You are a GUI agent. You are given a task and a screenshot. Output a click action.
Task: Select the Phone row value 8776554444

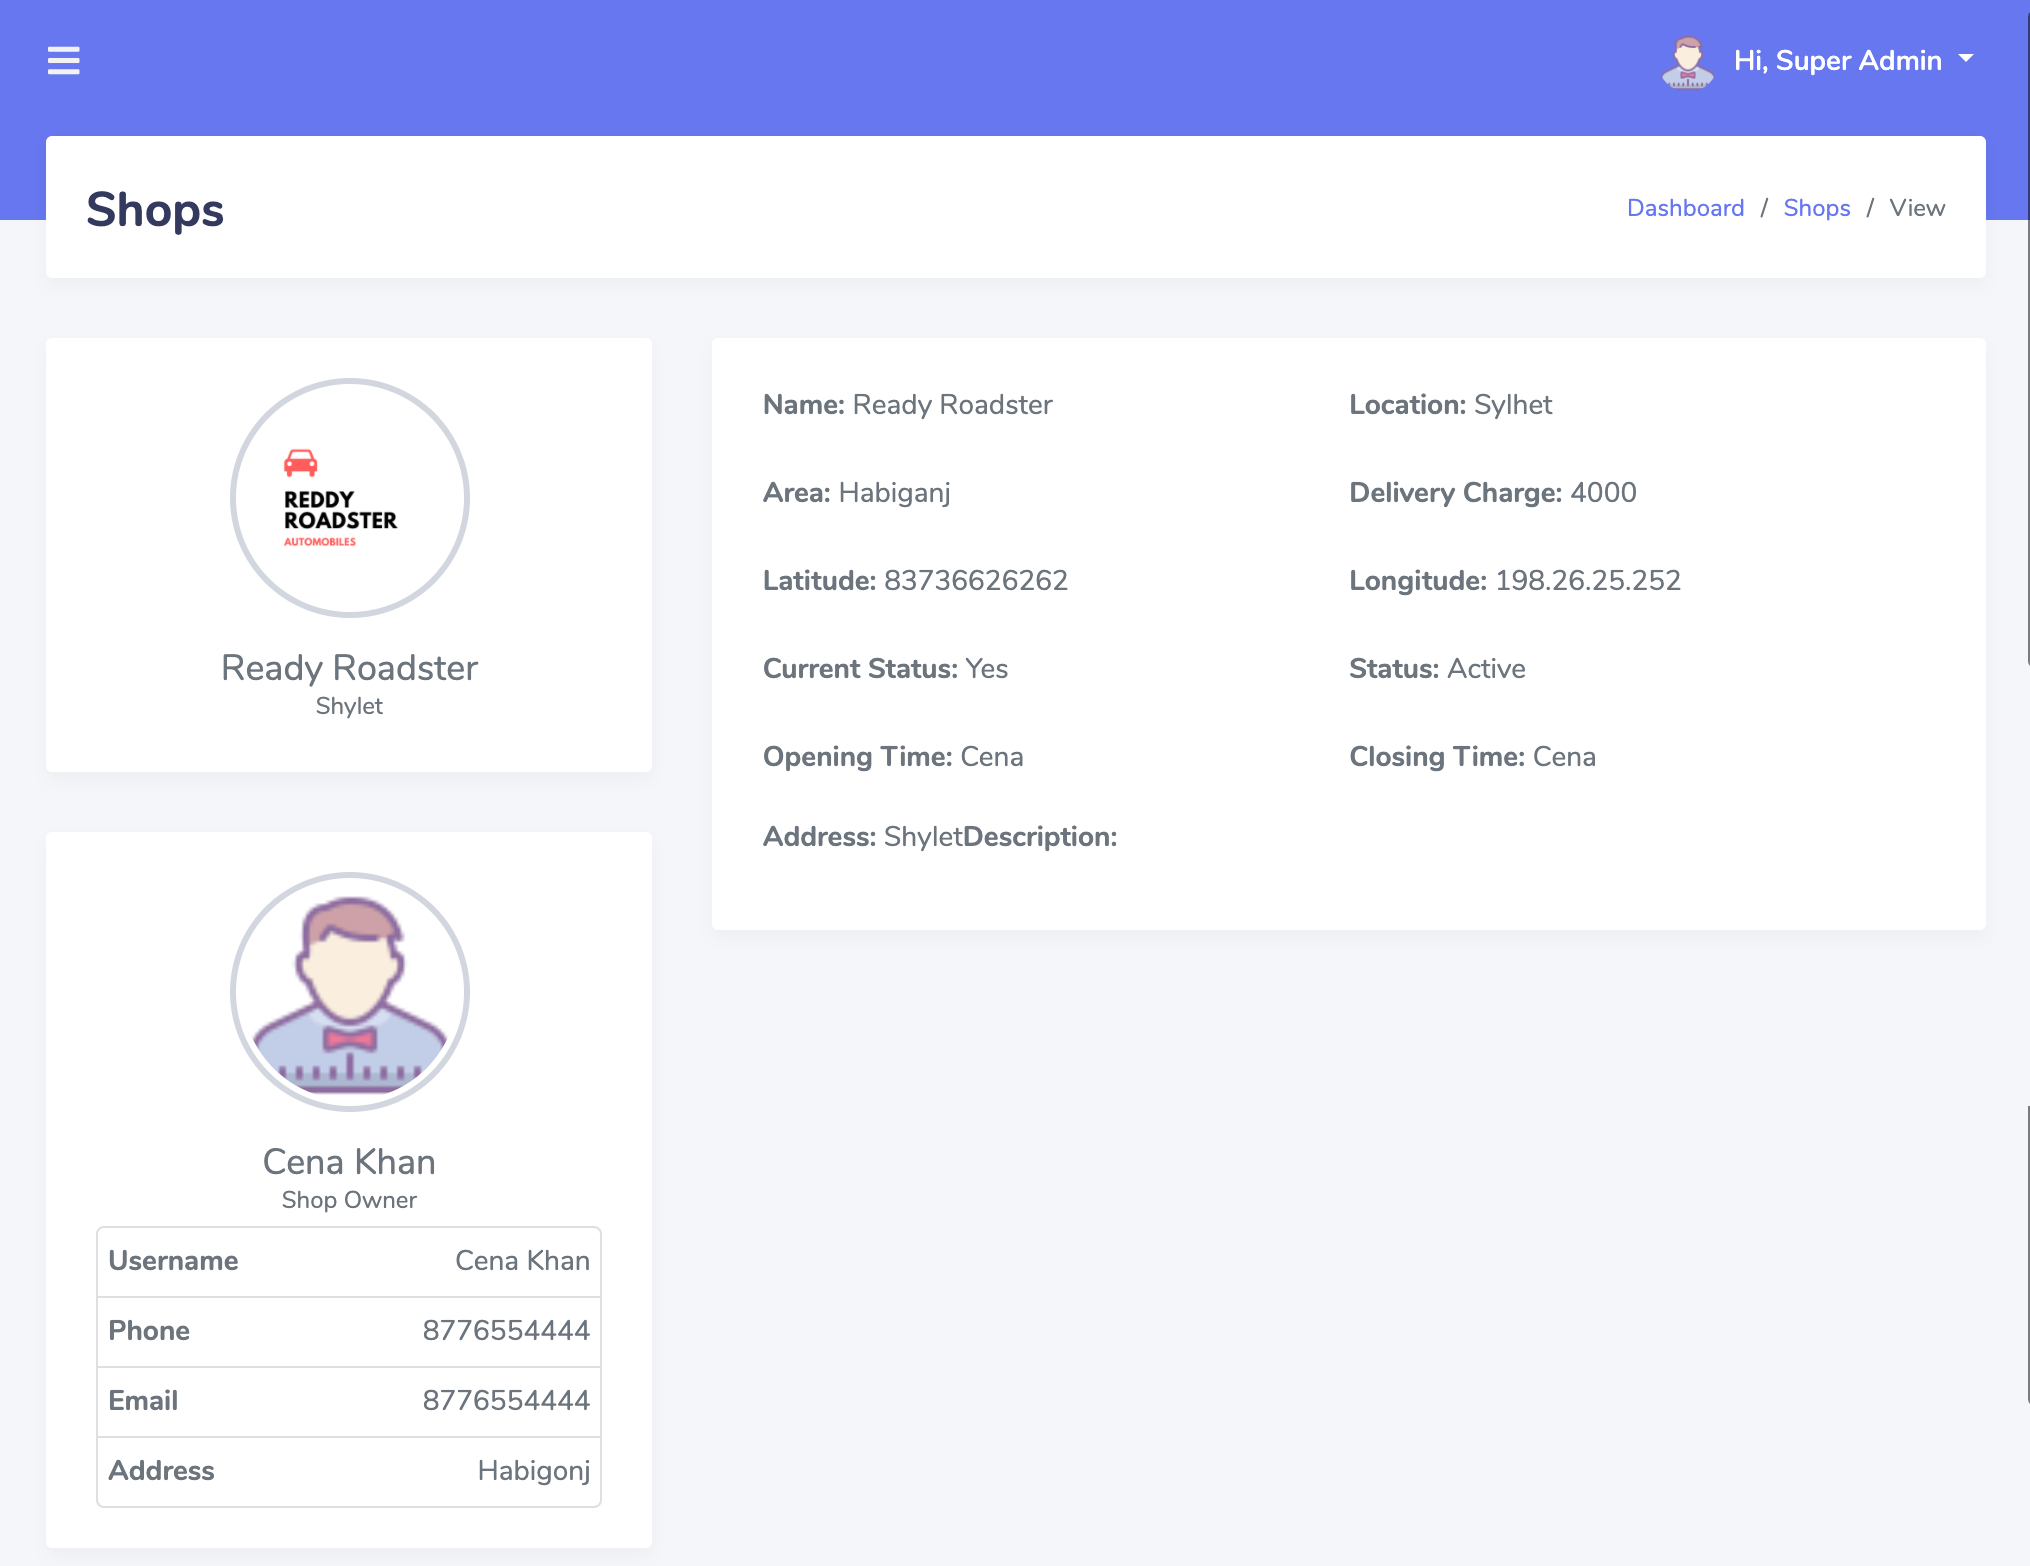click(x=506, y=1331)
